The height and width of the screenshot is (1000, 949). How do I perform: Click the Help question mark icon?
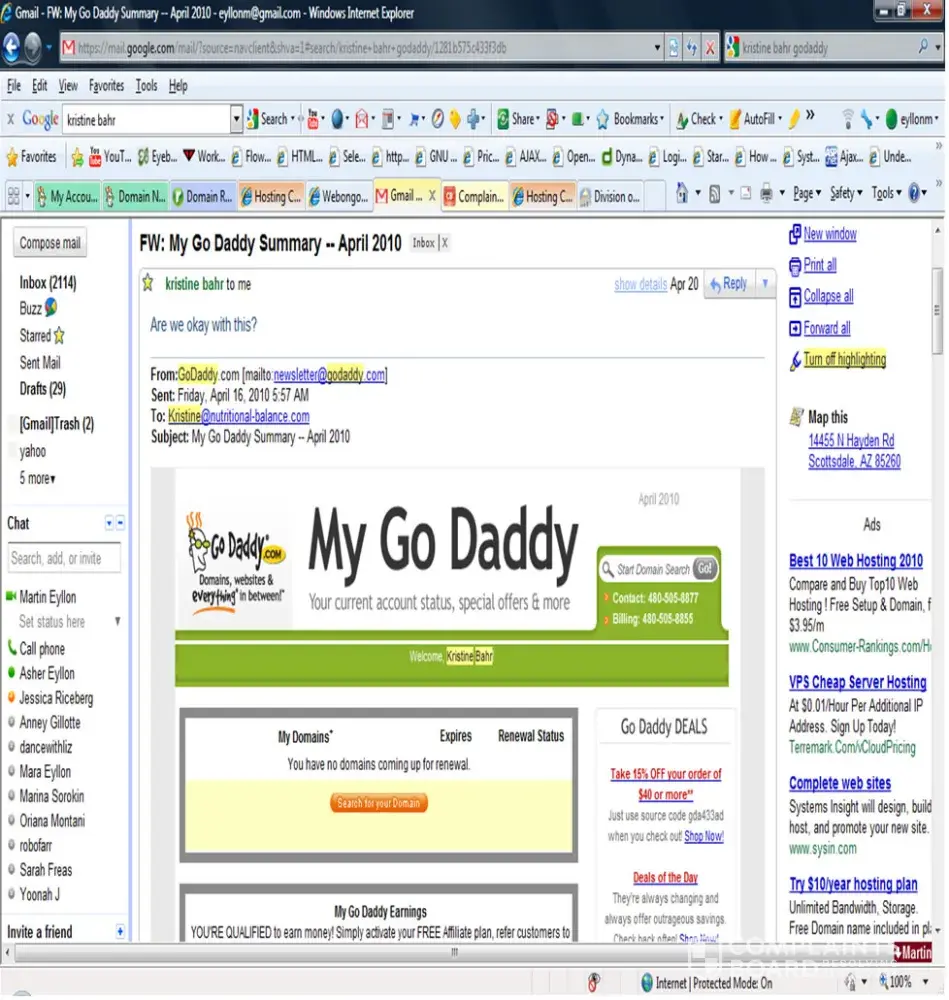point(914,192)
